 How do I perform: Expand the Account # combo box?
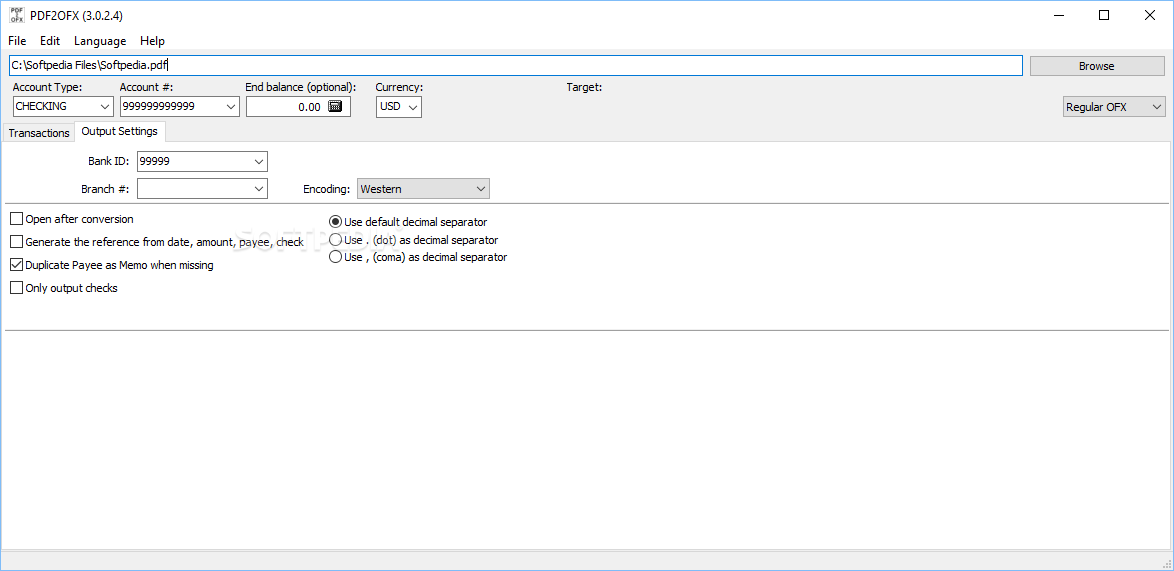pyautogui.click(x=231, y=107)
